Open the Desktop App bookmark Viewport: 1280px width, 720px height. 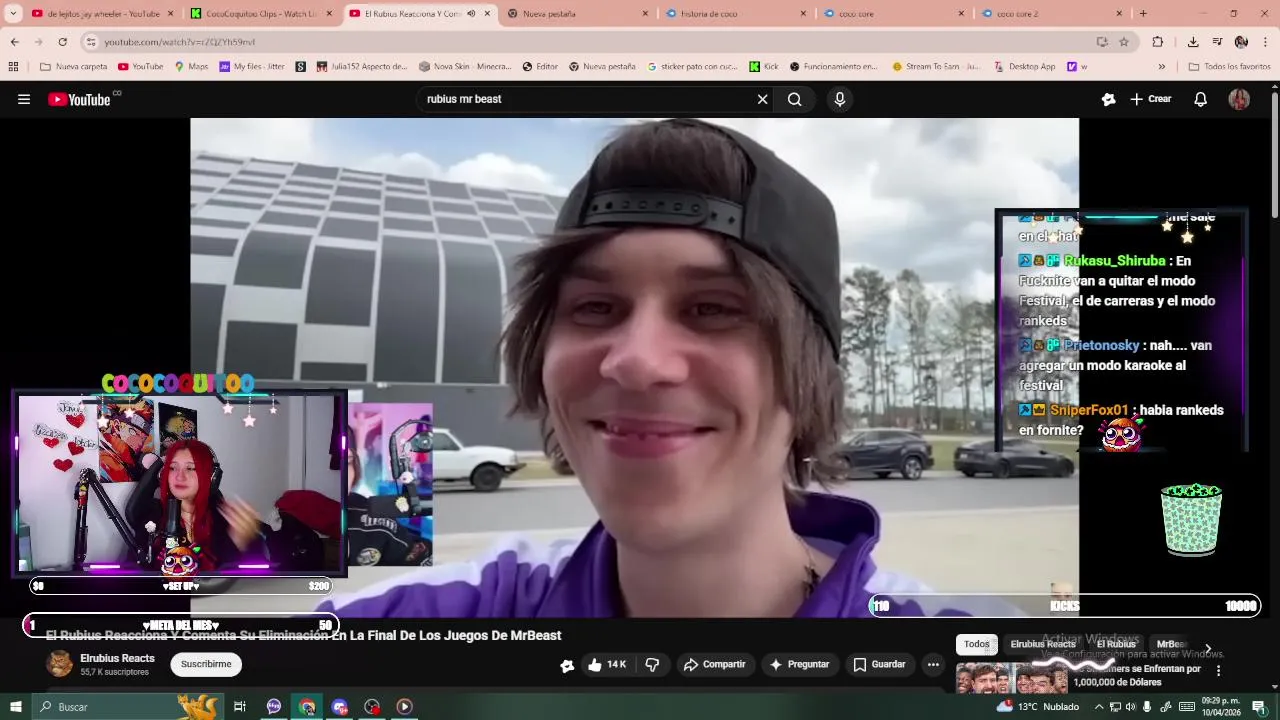click(x=1024, y=67)
